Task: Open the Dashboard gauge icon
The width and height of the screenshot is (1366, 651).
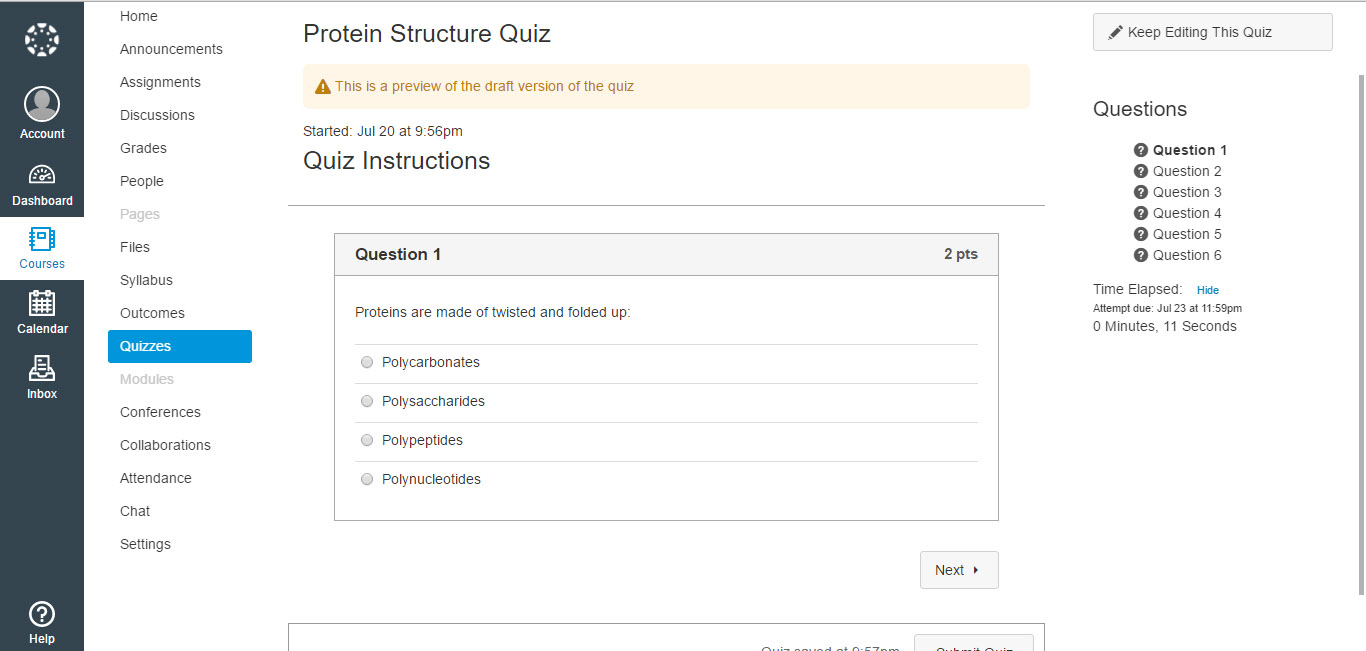Action: [42, 175]
